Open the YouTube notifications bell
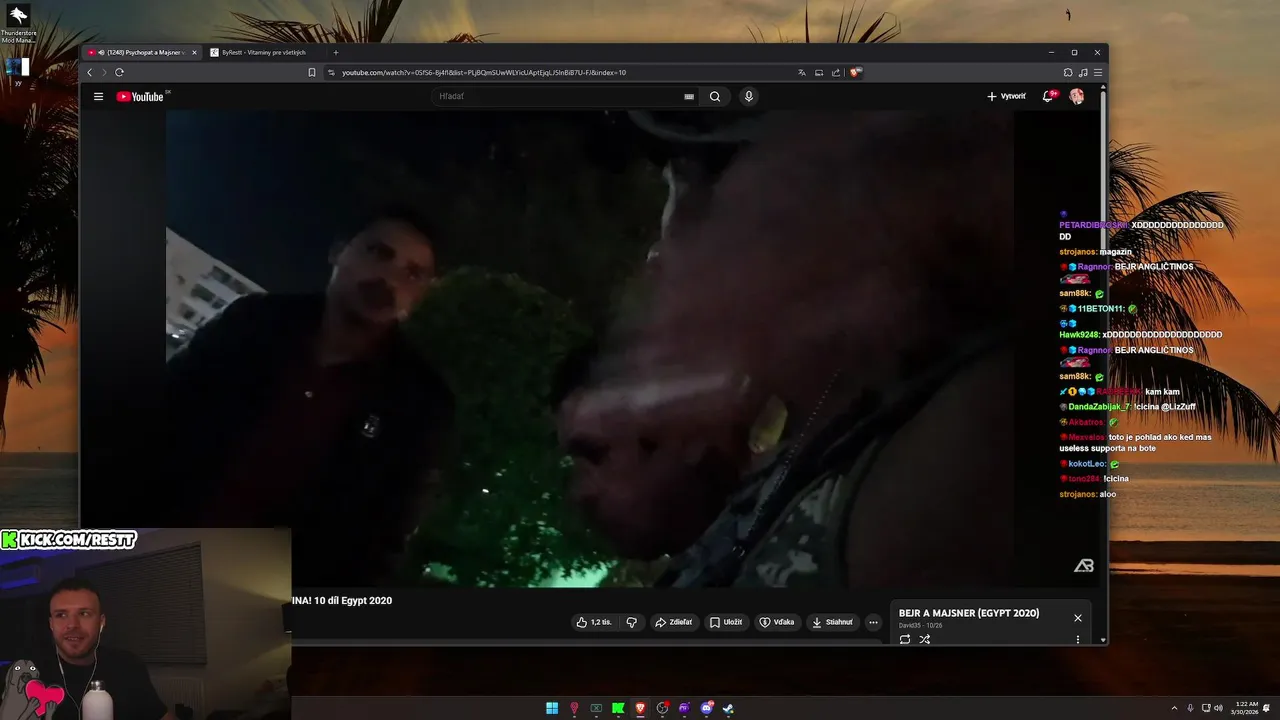Viewport: 1280px width, 720px height. pyautogui.click(x=1048, y=96)
